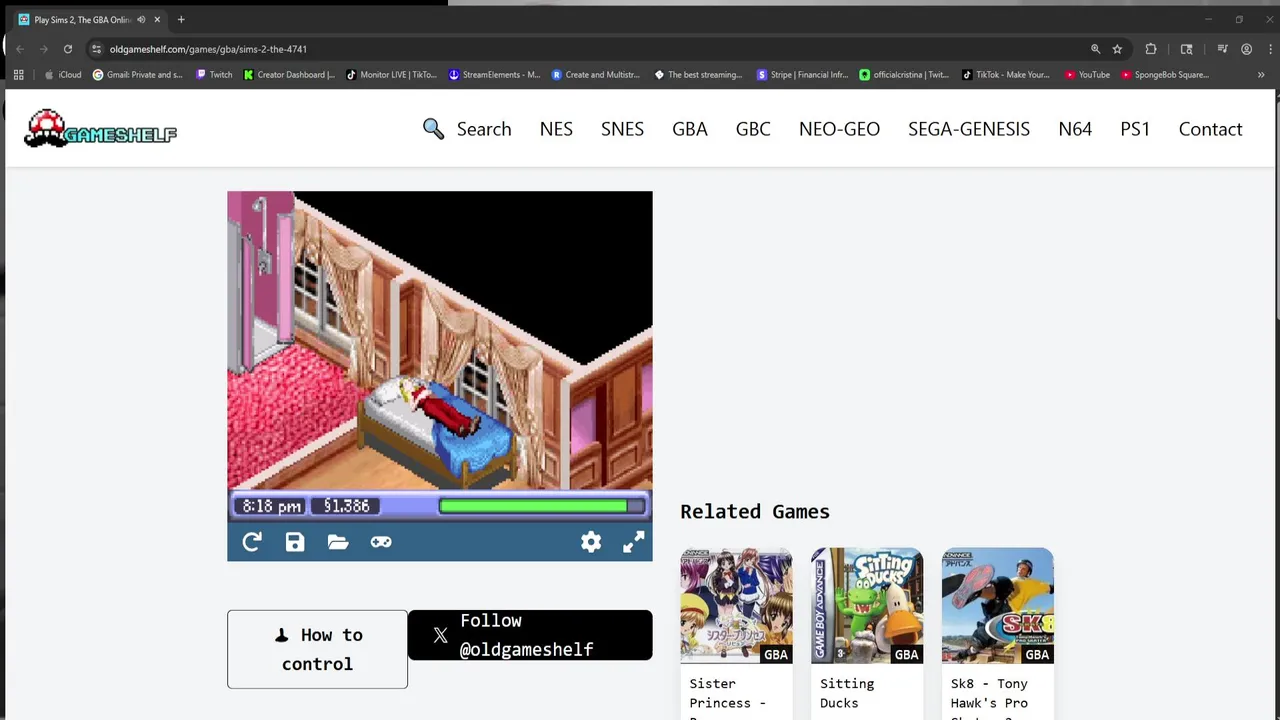Open the emulator gamepad controls icon
Screen dimensions: 1280x720
(x=381, y=542)
